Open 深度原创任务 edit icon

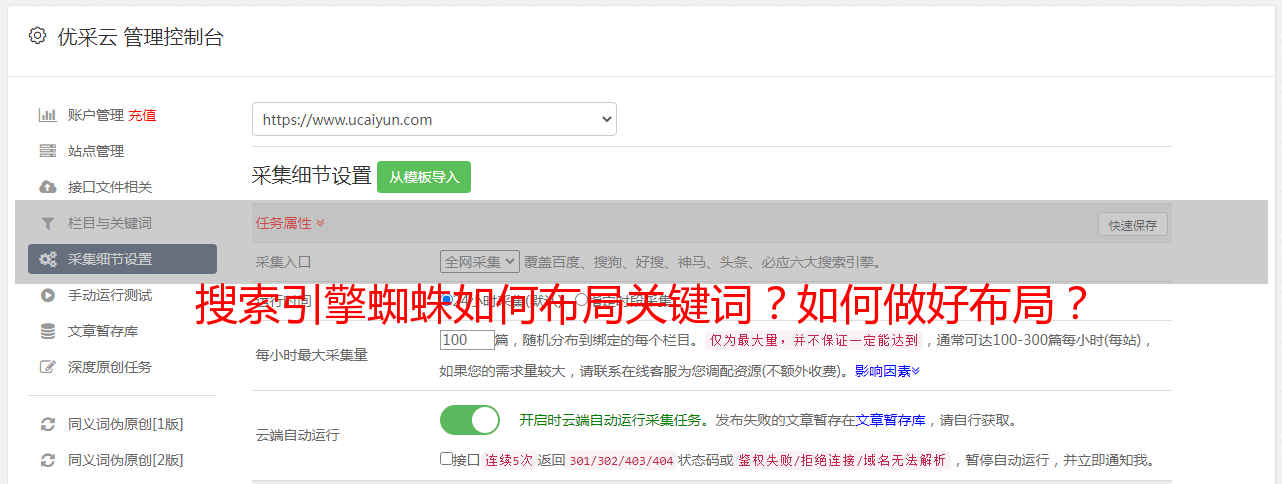(47, 367)
